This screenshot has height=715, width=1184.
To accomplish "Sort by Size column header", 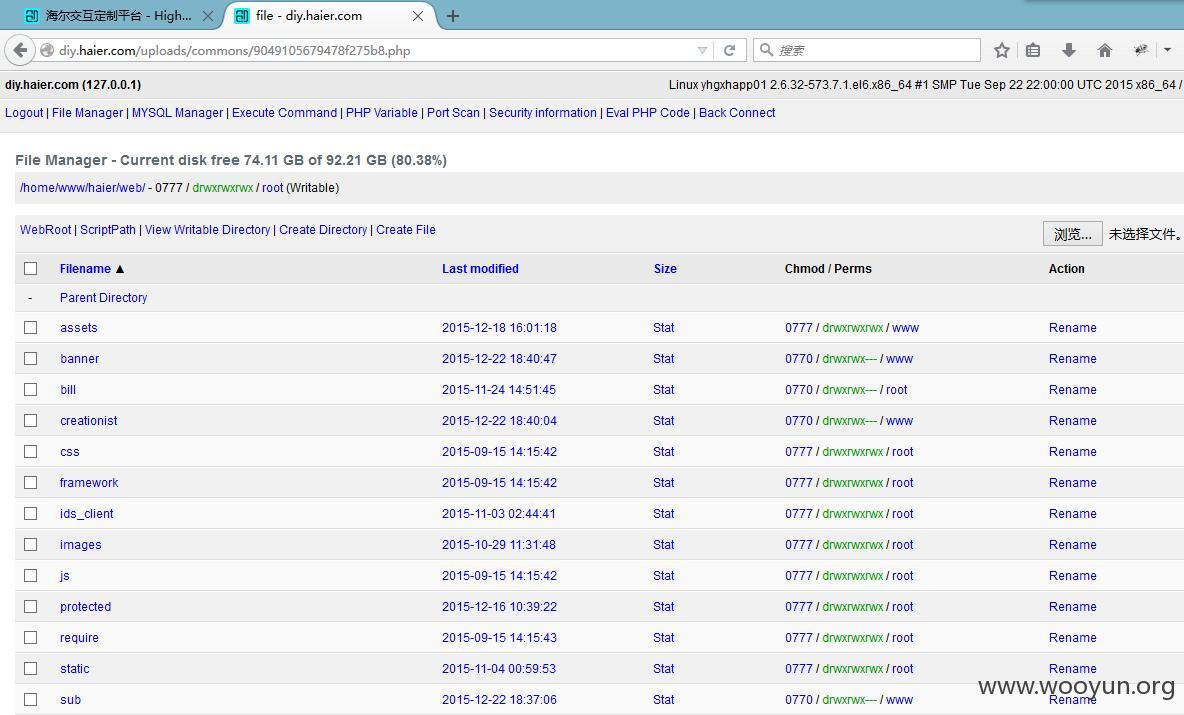I will [x=665, y=269].
